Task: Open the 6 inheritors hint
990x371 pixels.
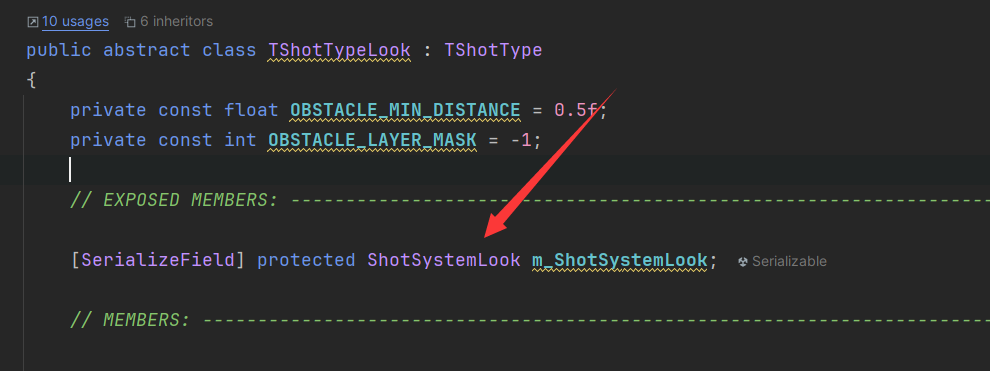Action: click(x=176, y=21)
